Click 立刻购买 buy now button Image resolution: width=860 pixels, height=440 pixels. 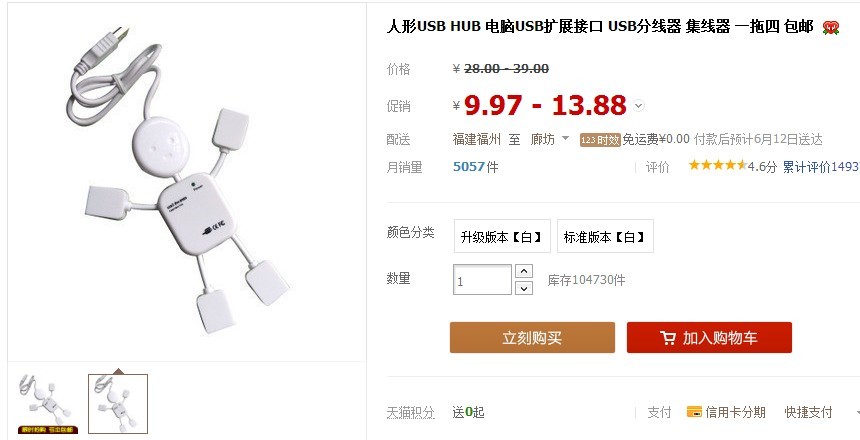click(x=532, y=337)
